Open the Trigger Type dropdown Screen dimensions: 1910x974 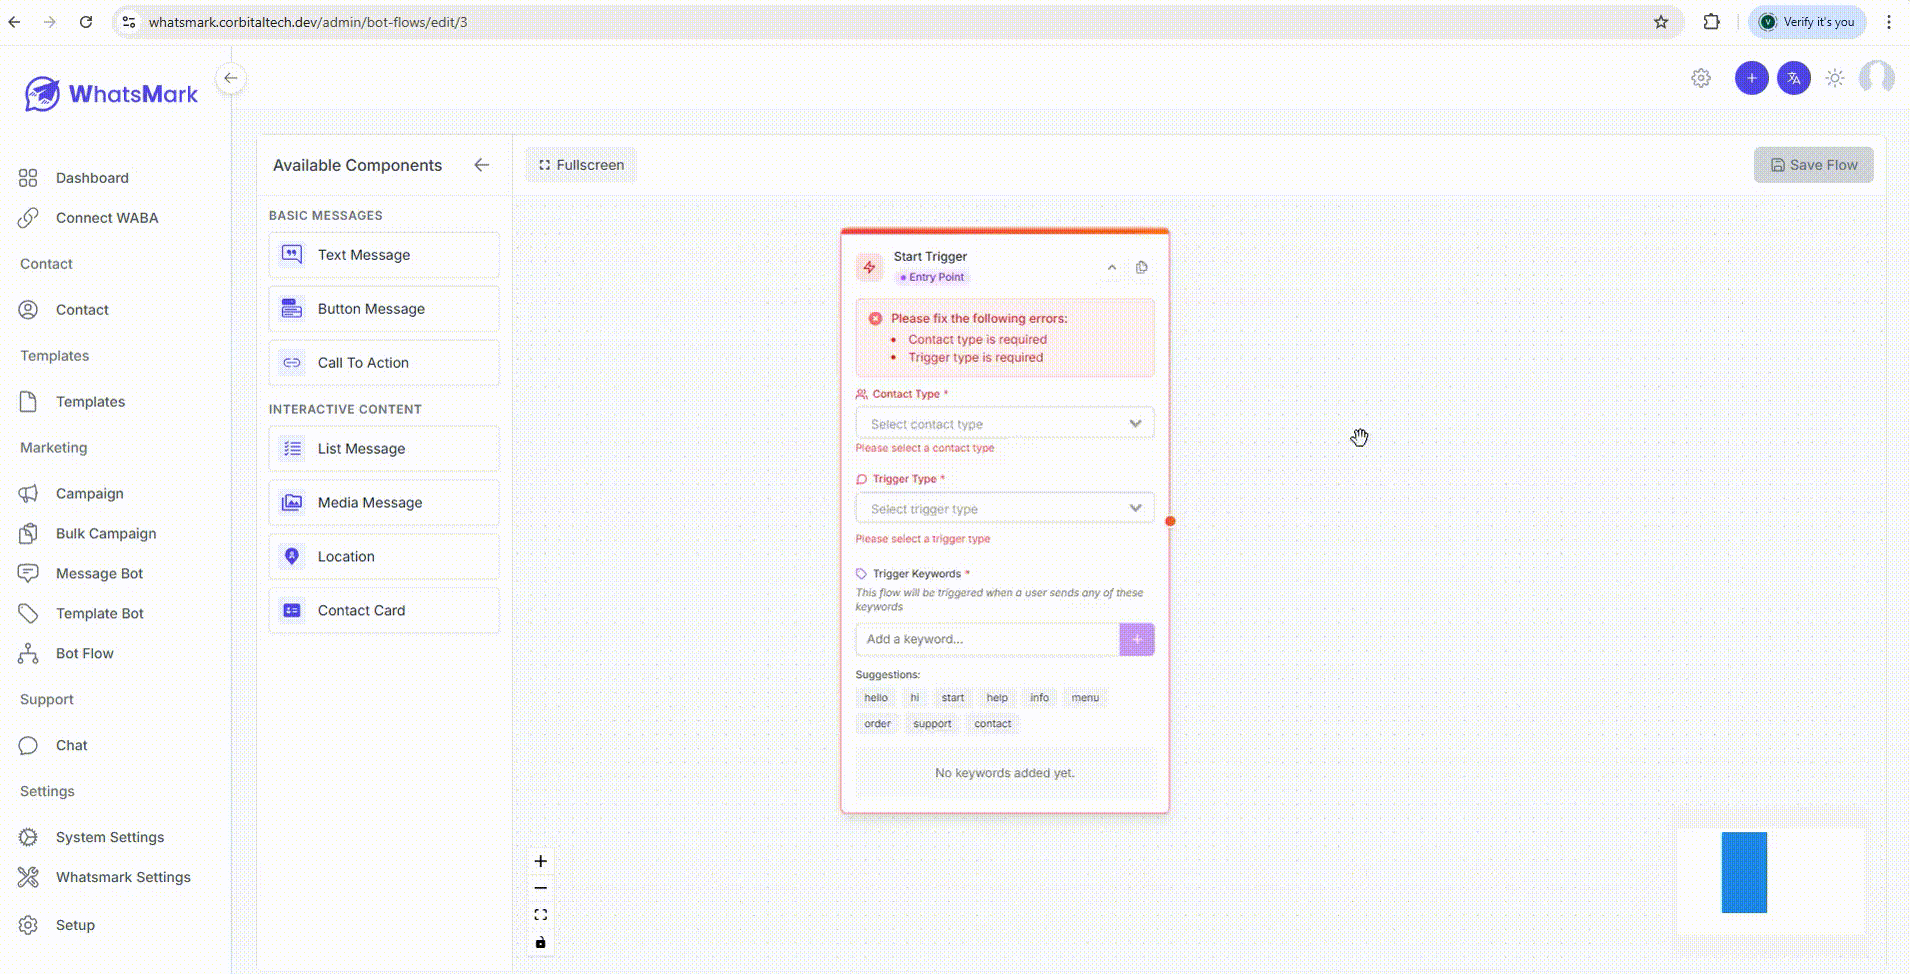click(x=1004, y=508)
